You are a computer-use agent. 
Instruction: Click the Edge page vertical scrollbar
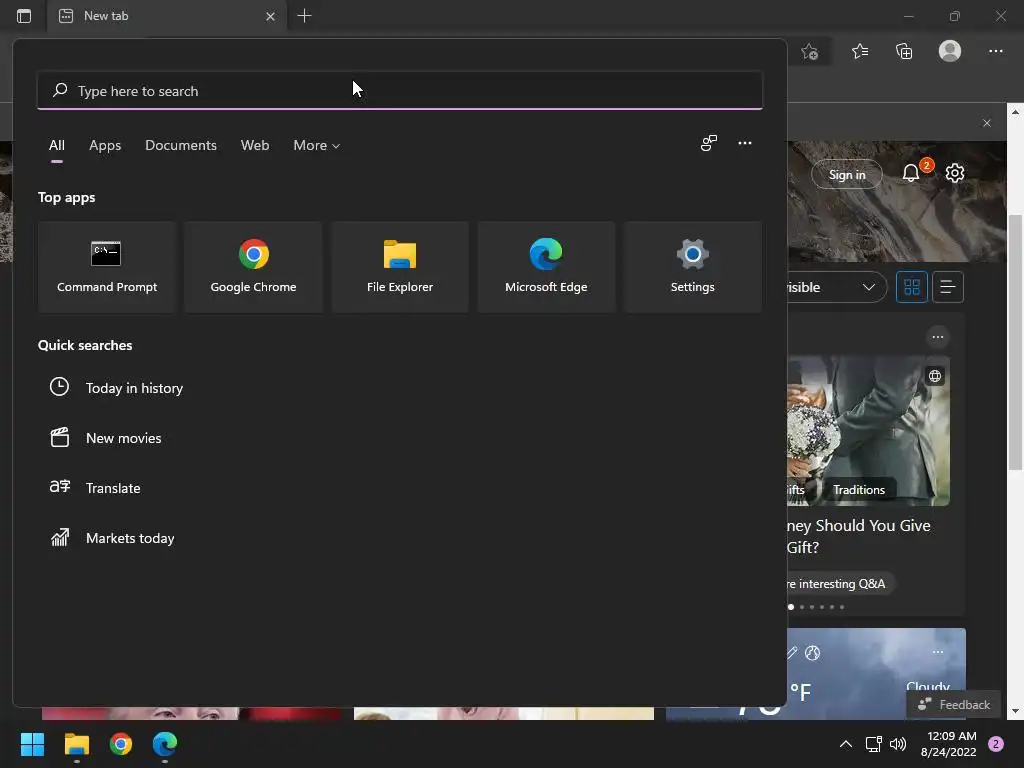pos(1015,342)
